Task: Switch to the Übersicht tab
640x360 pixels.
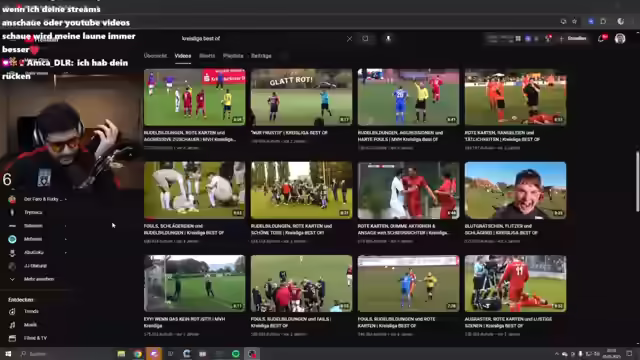Action: 155,56
